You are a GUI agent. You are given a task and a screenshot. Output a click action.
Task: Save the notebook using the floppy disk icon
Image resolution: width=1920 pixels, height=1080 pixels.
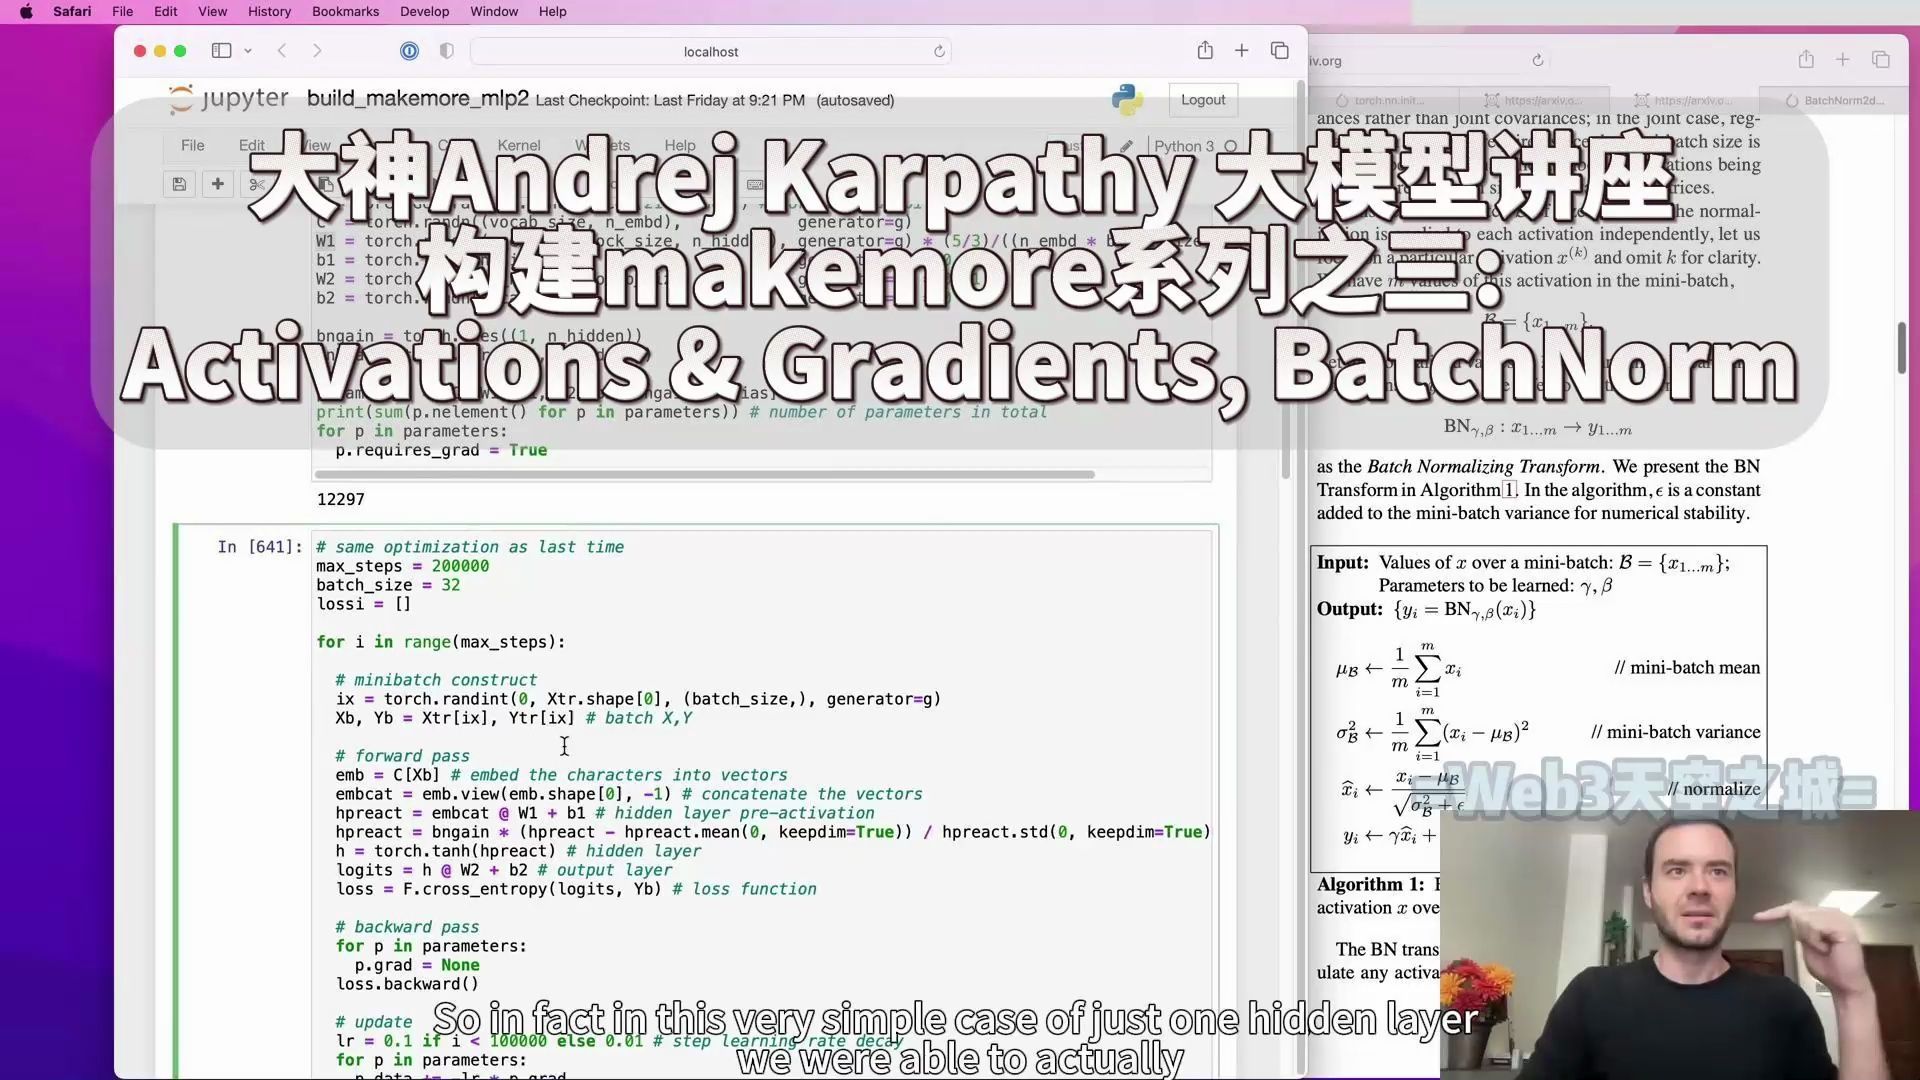pyautogui.click(x=179, y=184)
